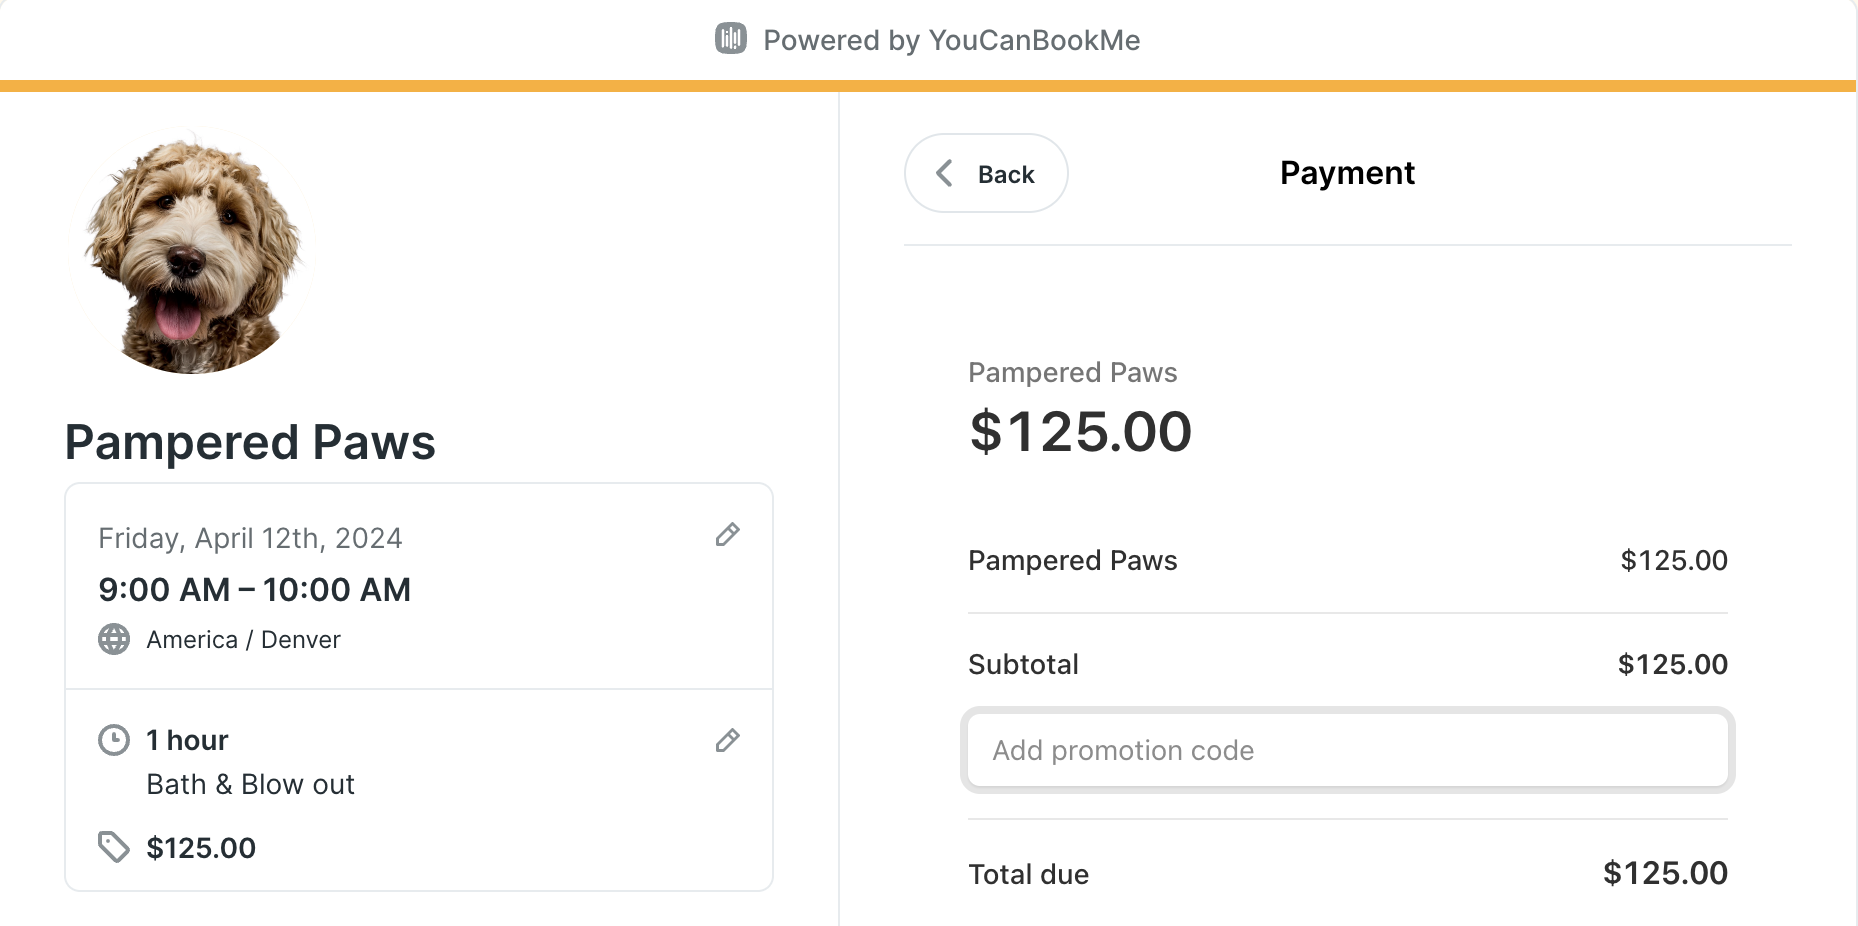This screenshot has height=926, width=1858.
Task: Click the price tag icon
Action: pyautogui.click(x=114, y=847)
